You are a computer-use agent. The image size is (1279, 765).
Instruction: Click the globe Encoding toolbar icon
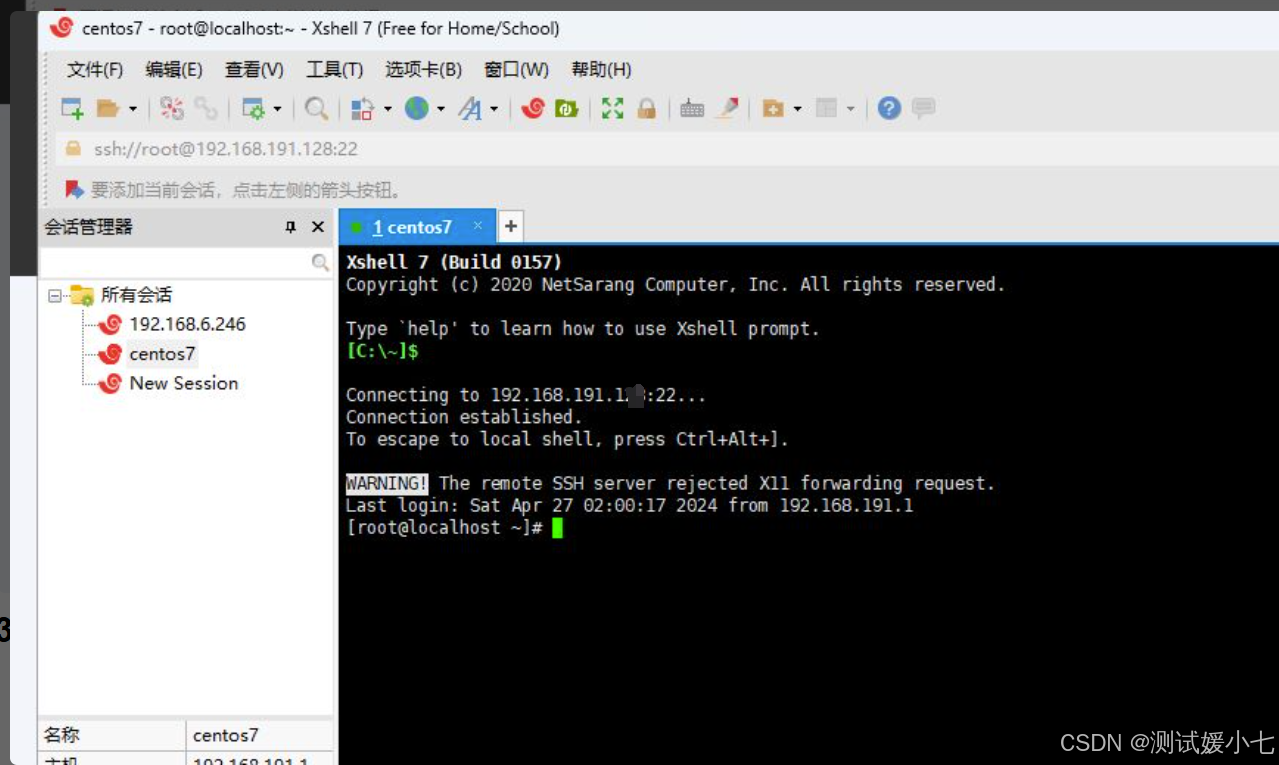tap(416, 109)
